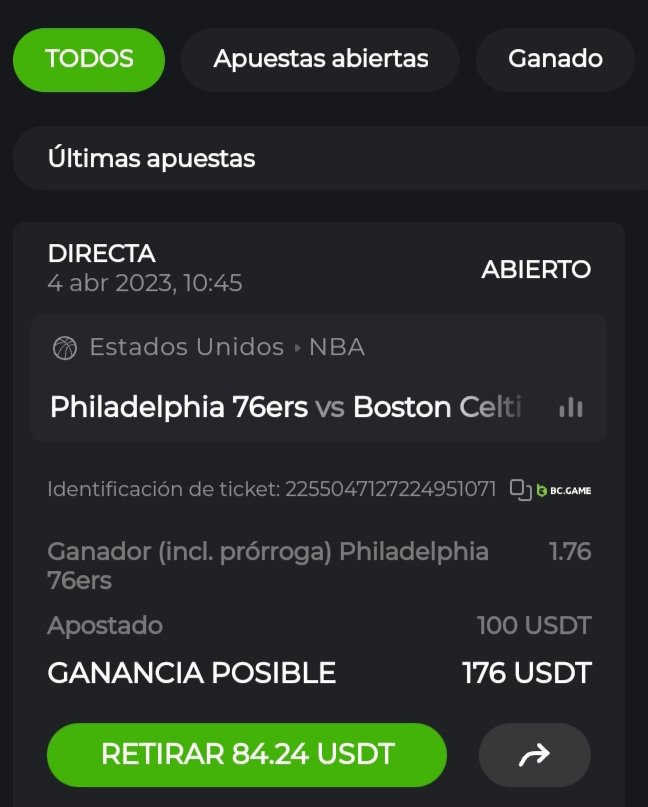Cash out with RETIRAR 84.24 USDT
This screenshot has width=648, height=807.
click(x=247, y=755)
